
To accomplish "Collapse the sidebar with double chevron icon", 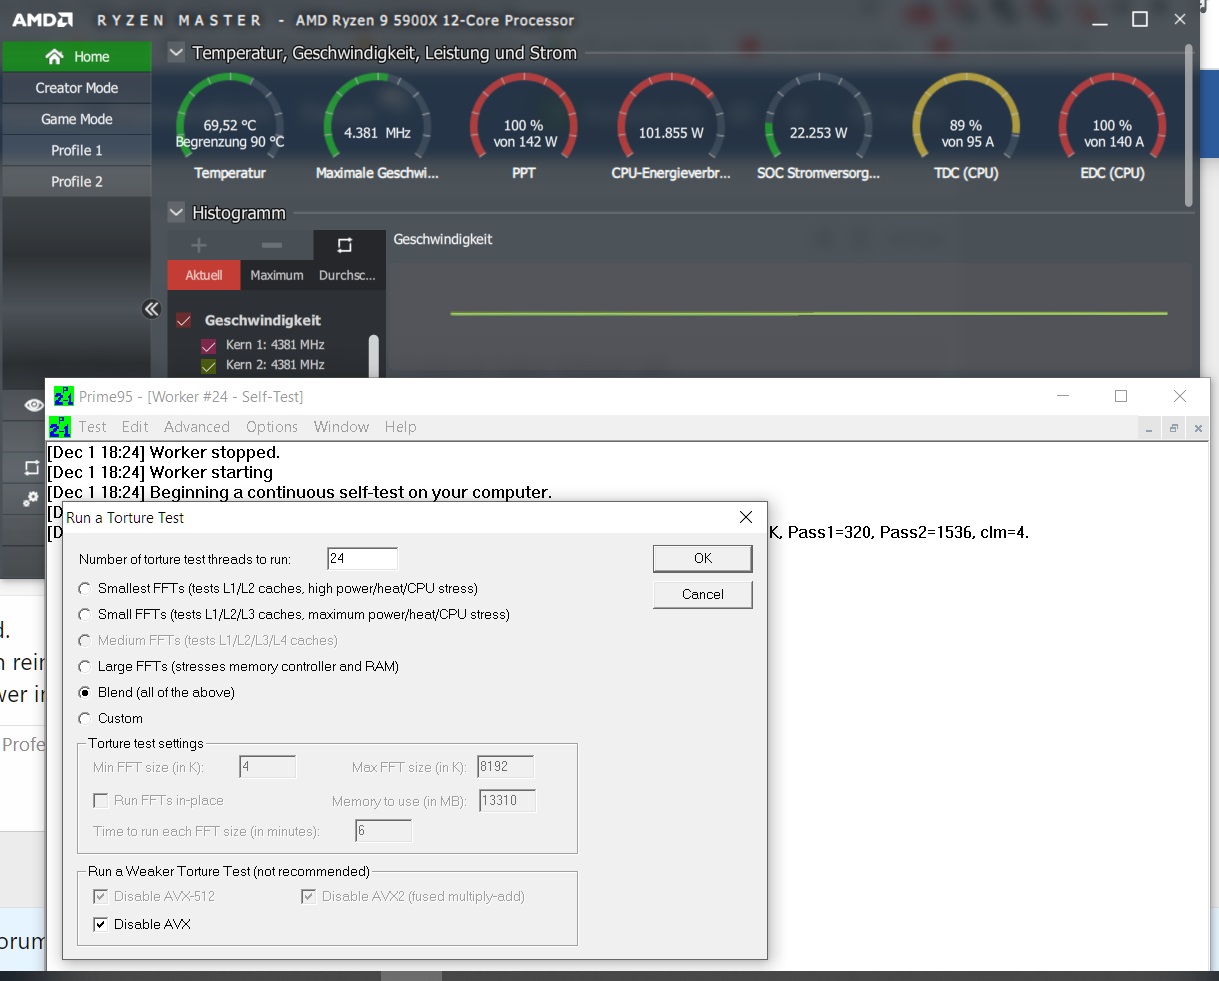I will tap(151, 309).
